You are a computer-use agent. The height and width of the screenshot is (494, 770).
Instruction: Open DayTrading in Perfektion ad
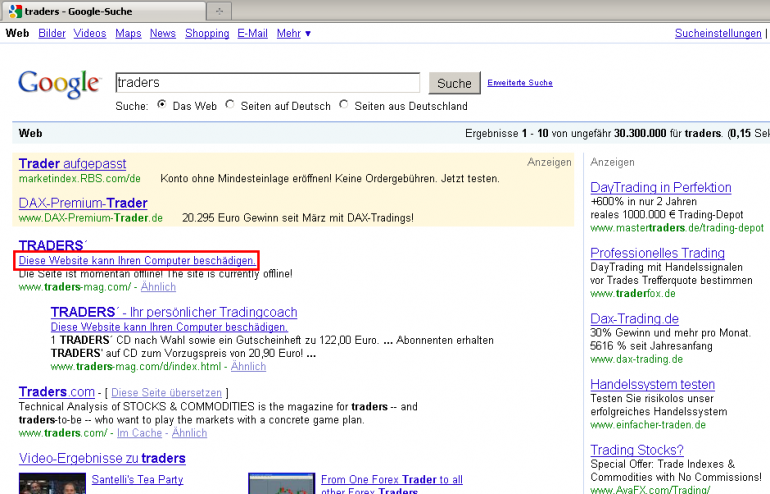[660, 187]
